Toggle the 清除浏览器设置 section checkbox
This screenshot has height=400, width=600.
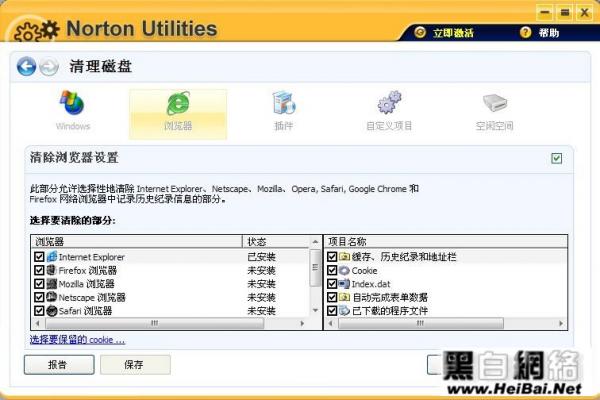[556, 158]
